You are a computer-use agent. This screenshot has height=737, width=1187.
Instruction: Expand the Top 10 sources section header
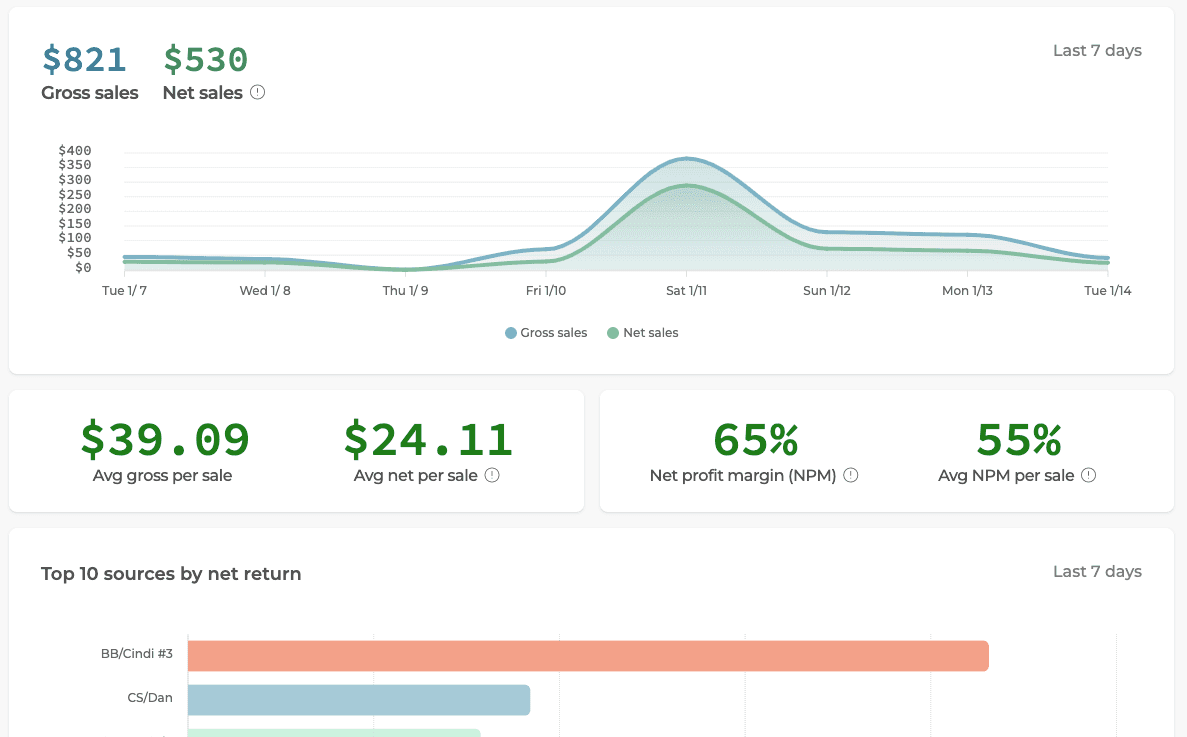coord(170,573)
